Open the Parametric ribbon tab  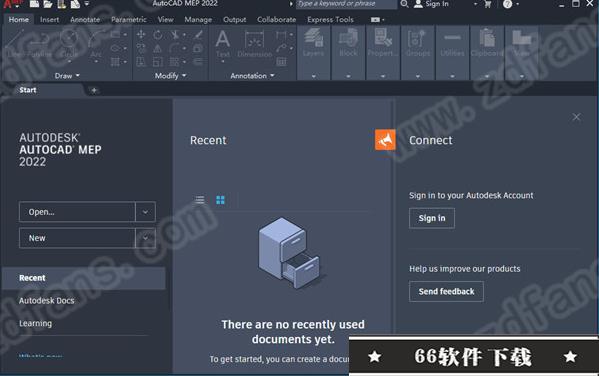click(x=129, y=19)
